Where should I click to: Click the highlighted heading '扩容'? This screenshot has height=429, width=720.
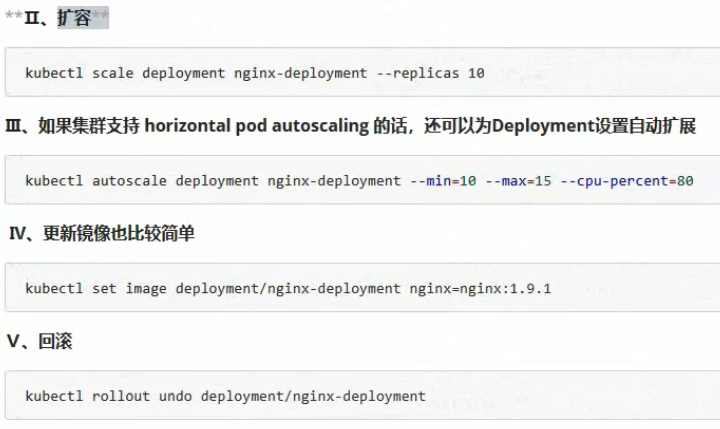74,18
